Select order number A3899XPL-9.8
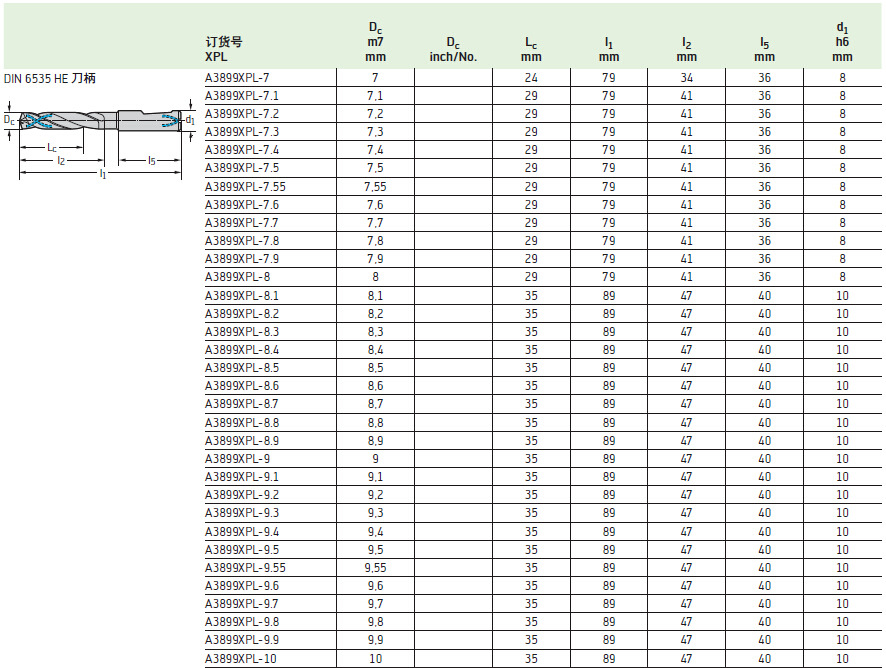This screenshot has height=668, width=886. [x=241, y=622]
